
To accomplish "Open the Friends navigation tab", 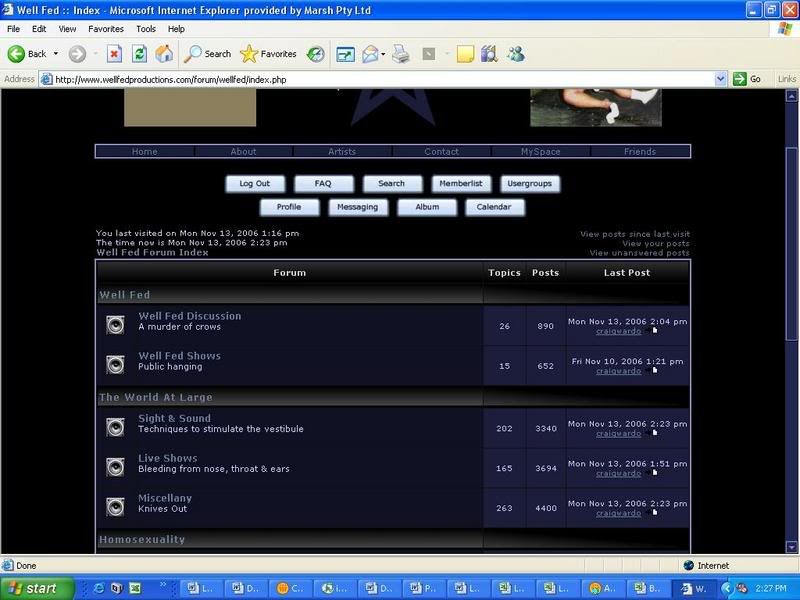I will (639, 152).
